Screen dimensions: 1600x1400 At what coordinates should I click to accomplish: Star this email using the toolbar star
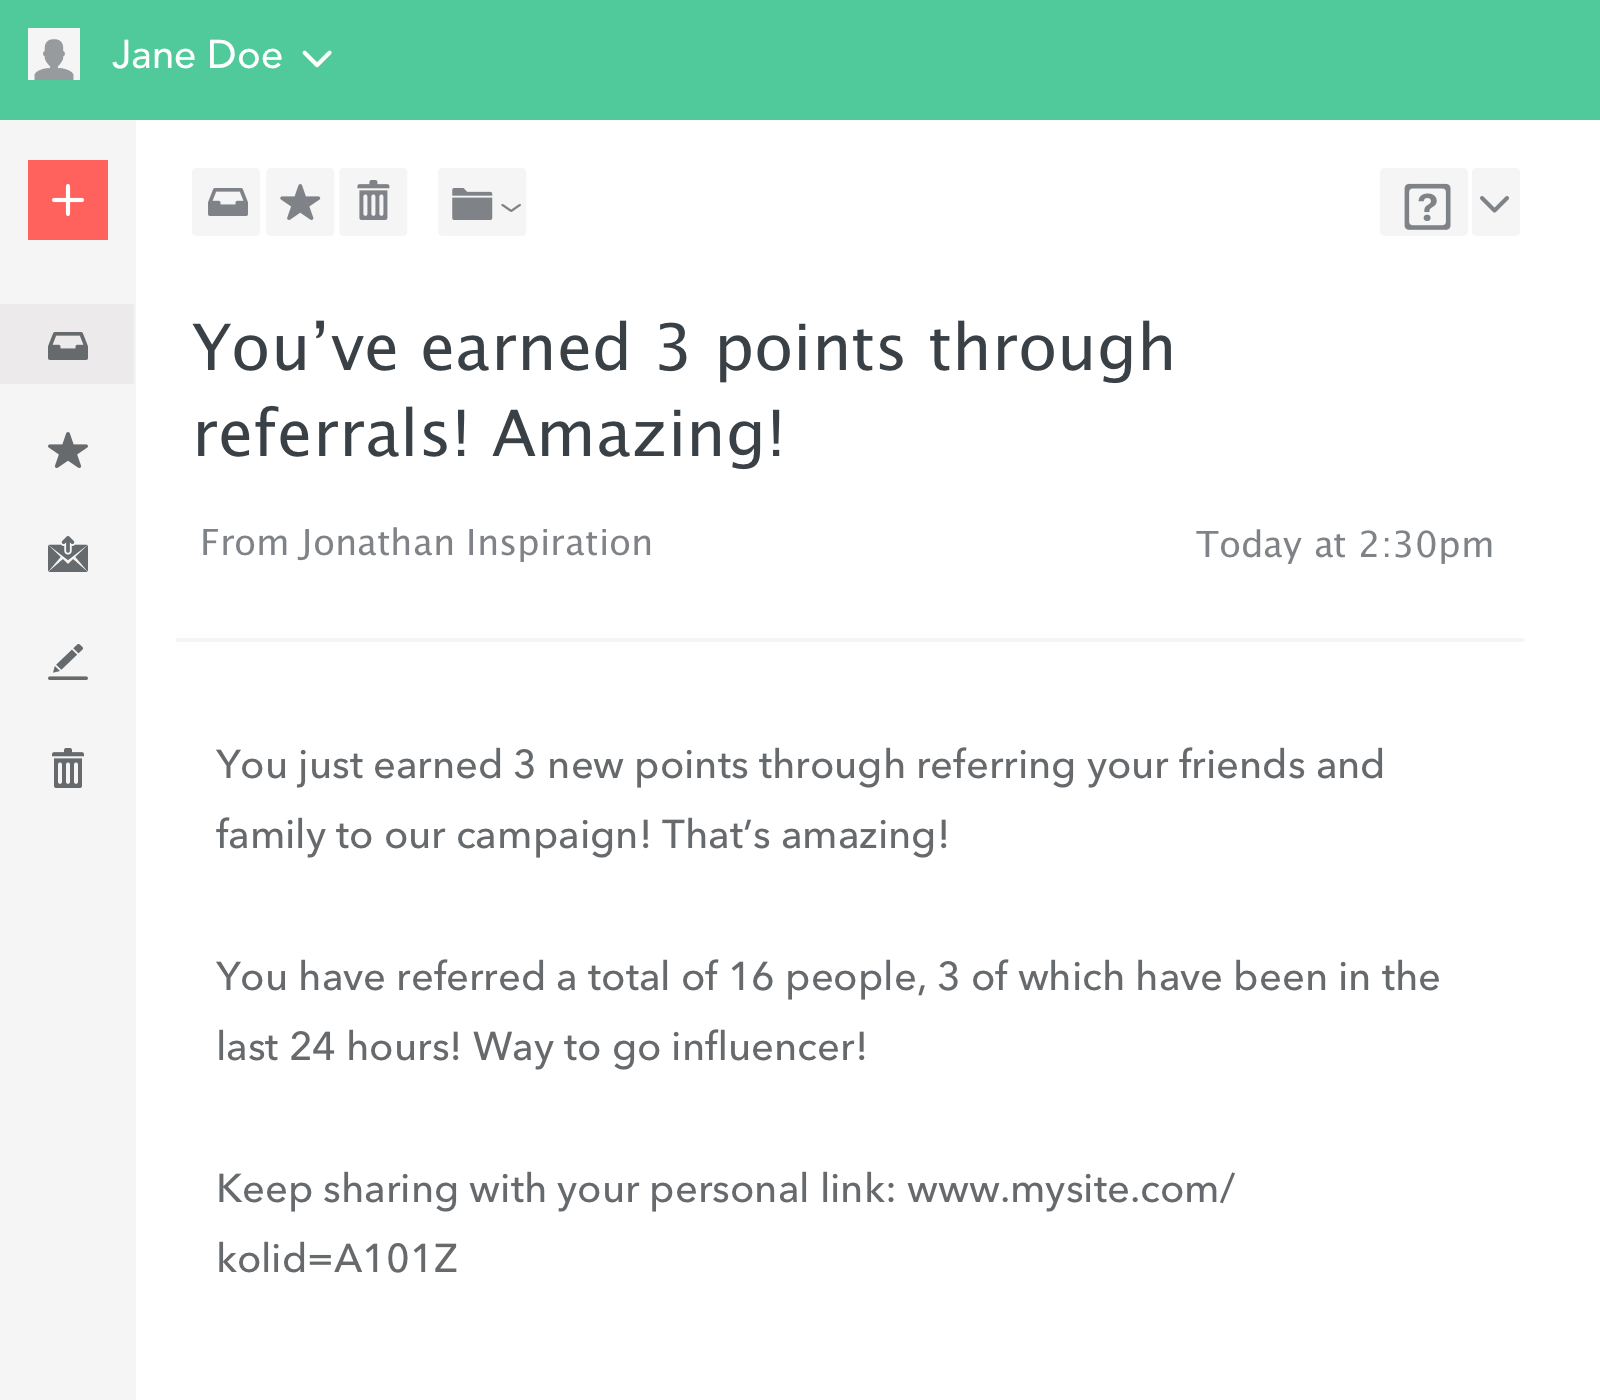click(x=300, y=203)
